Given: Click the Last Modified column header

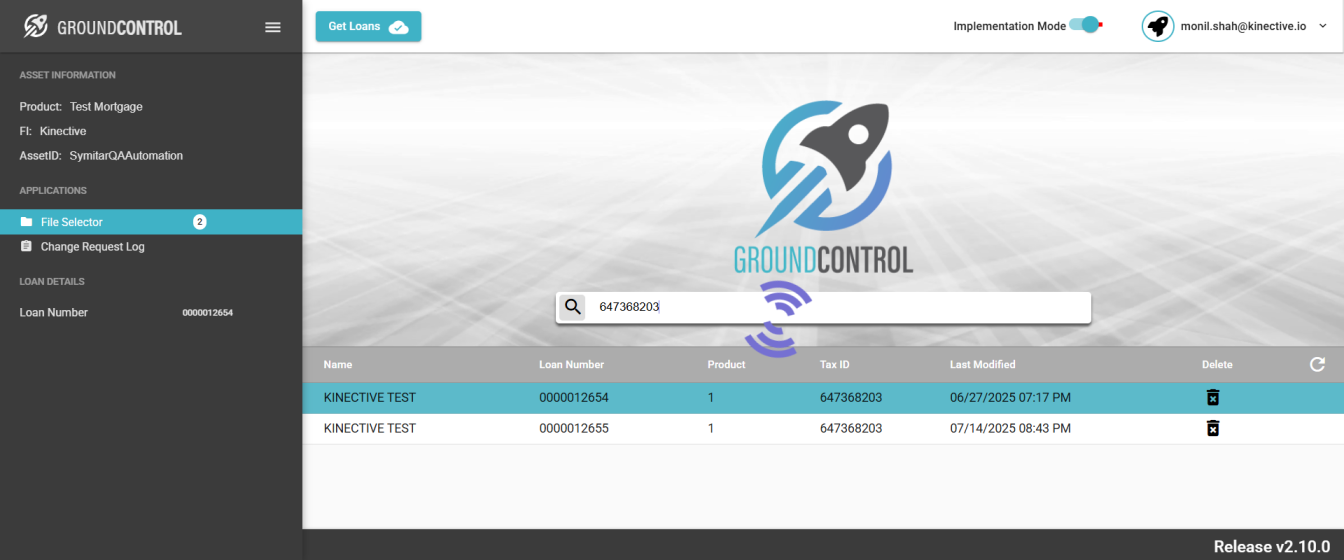Looking at the screenshot, I should point(982,365).
